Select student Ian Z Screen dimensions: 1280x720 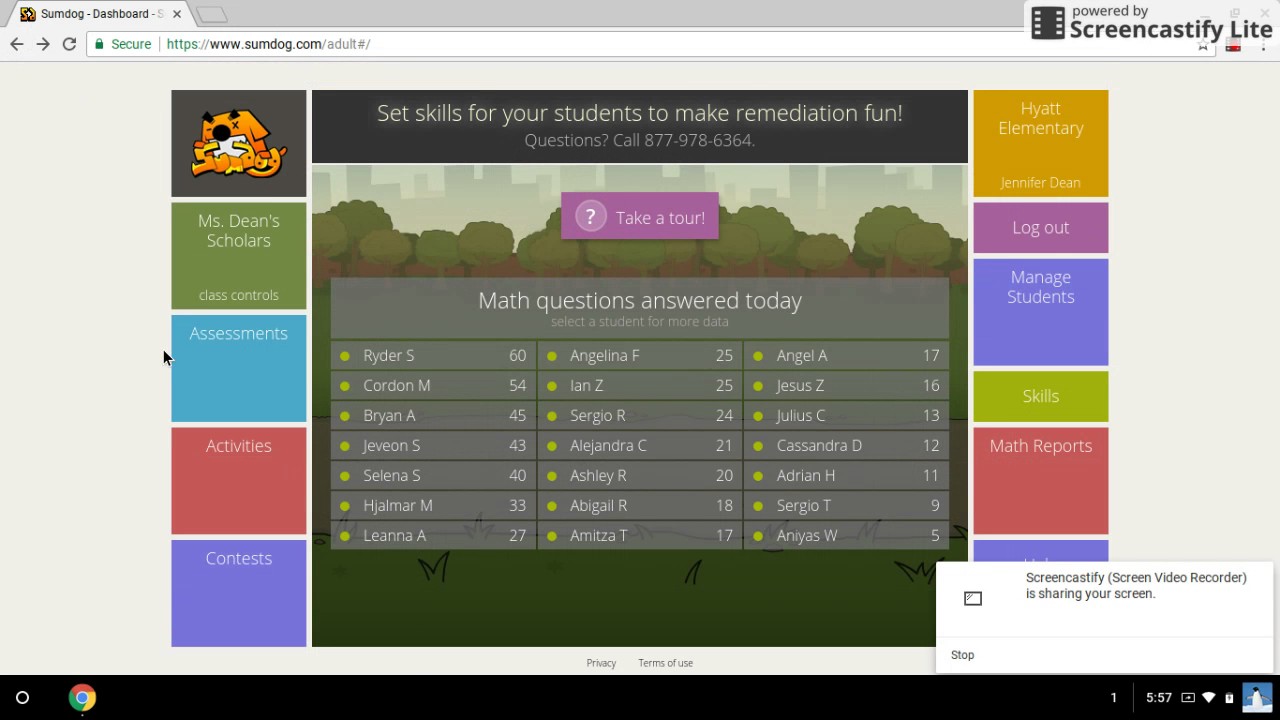640,385
